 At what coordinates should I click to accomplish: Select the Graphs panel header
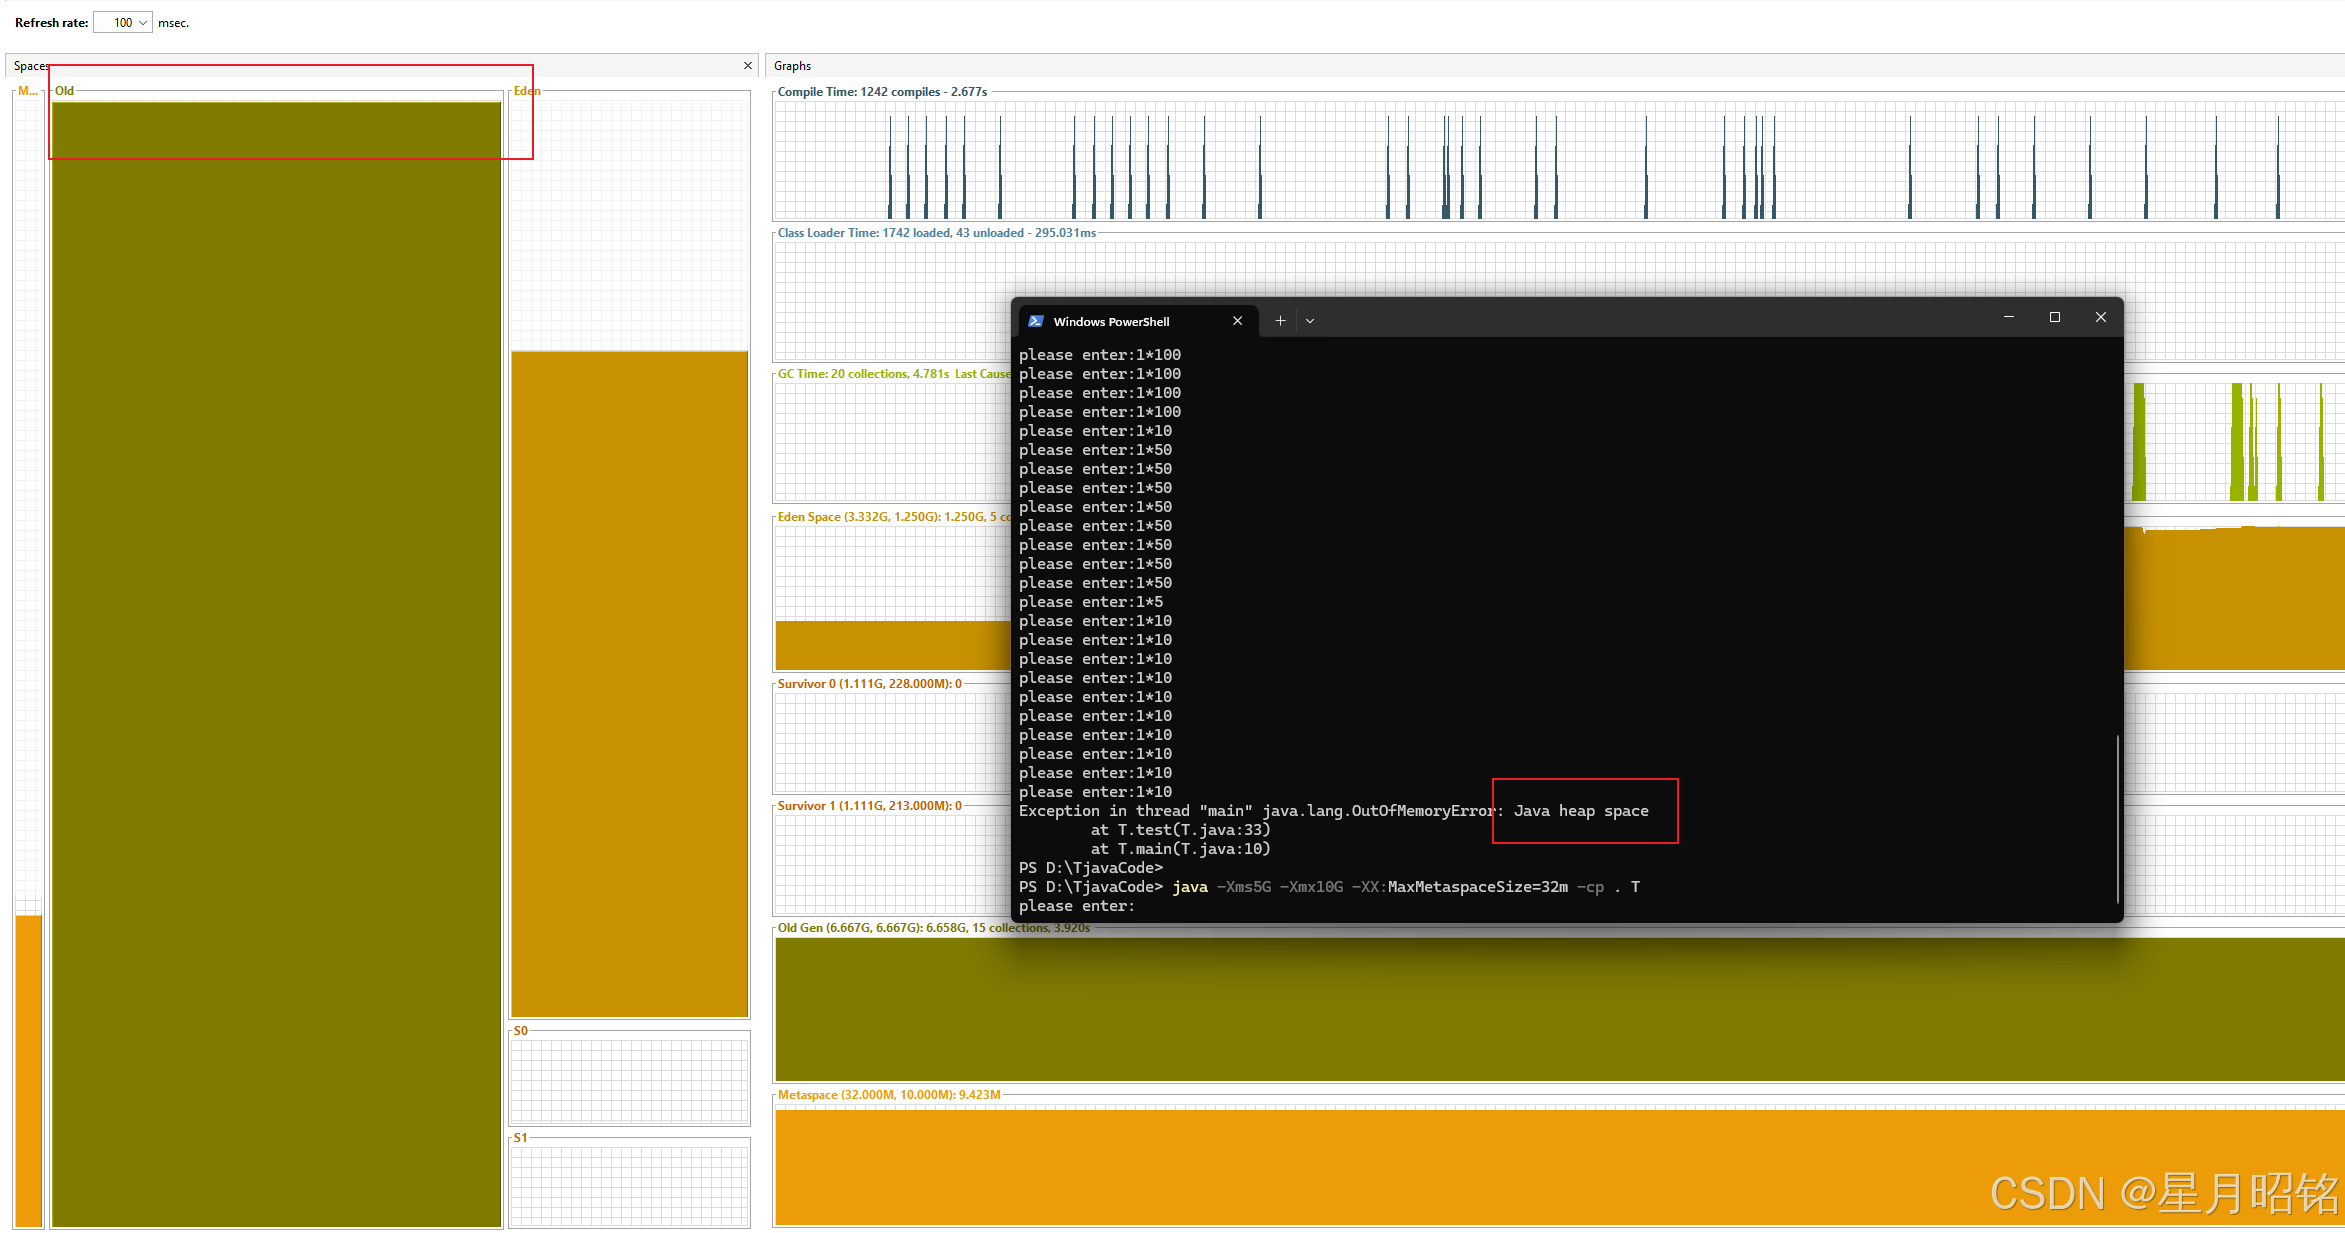point(793,66)
